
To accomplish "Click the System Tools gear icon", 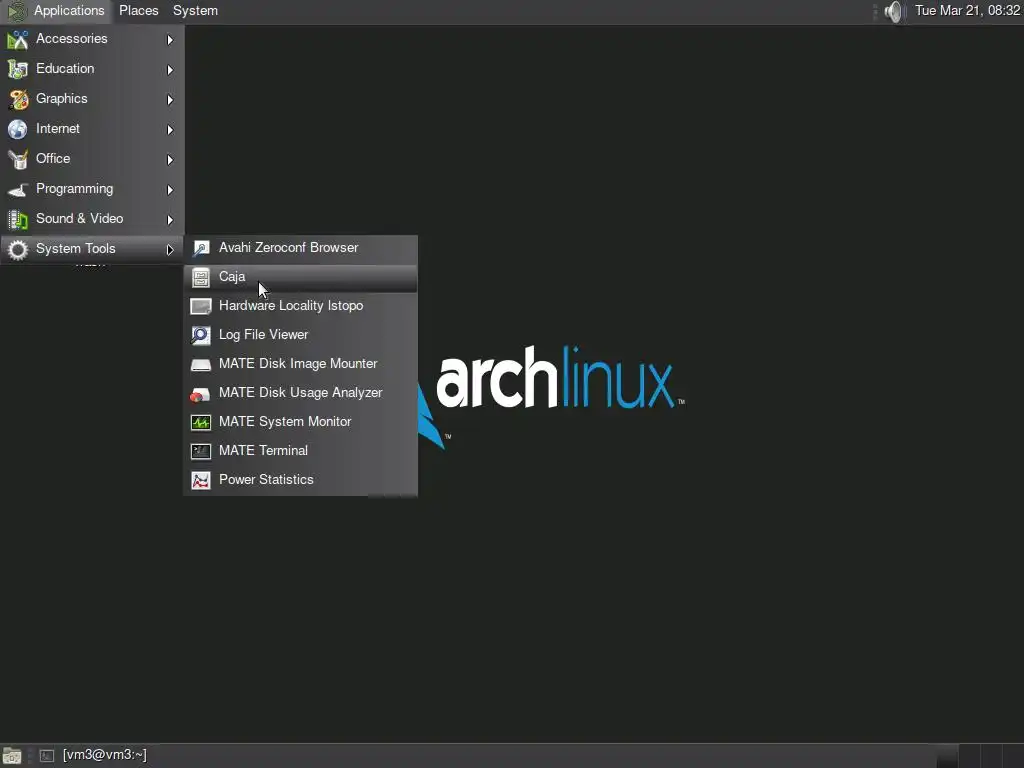I will tap(18, 249).
